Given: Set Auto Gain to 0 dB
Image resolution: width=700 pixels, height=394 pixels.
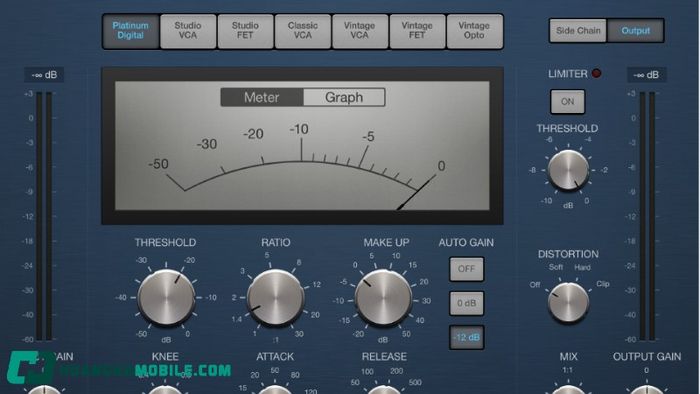Looking at the screenshot, I should pyautogui.click(x=467, y=303).
